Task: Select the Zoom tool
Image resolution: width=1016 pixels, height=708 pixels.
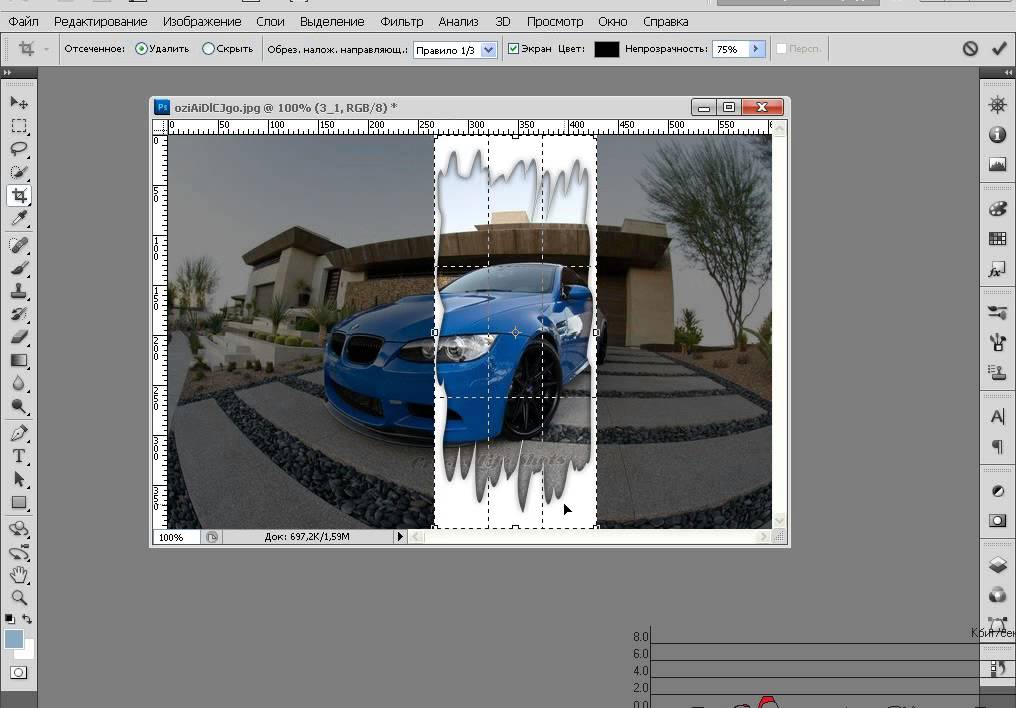Action: pos(19,597)
